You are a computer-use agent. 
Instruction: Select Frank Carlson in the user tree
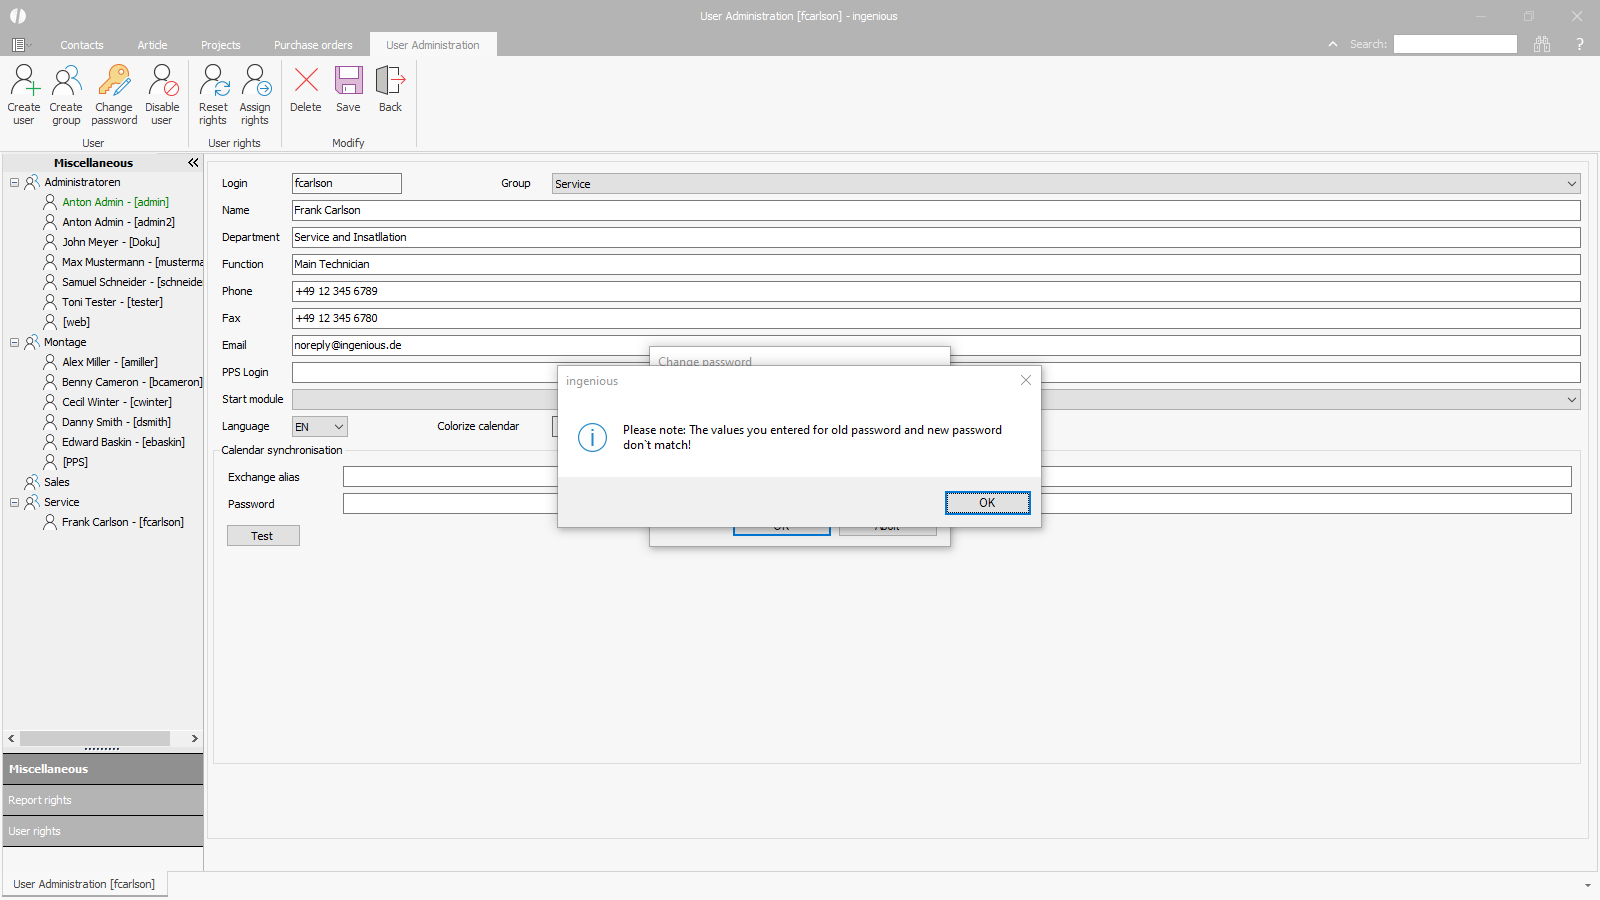(122, 522)
